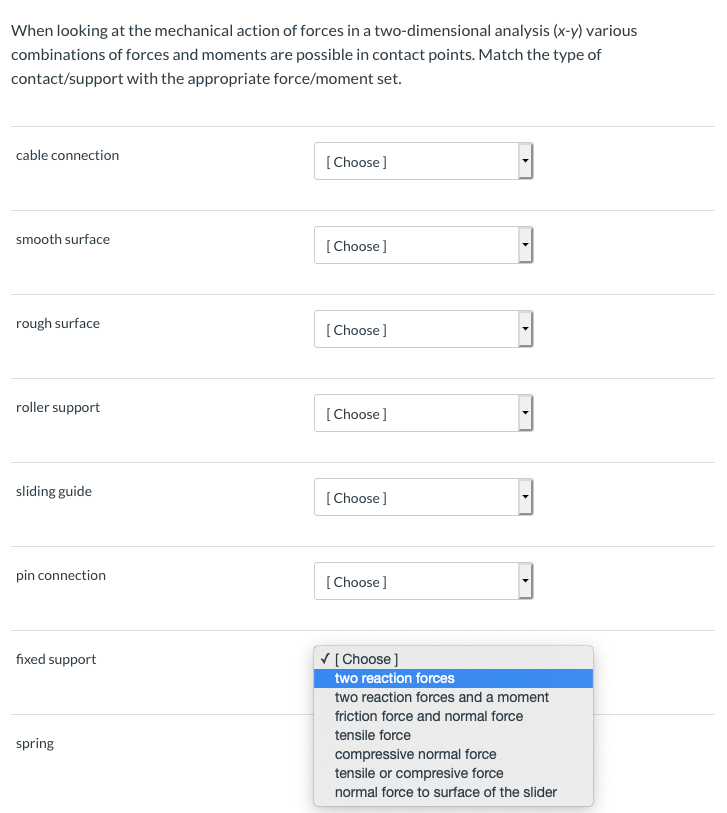The image size is (727, 813).
Task: Open the cable connection dropdown
Action: coord(423,161)
